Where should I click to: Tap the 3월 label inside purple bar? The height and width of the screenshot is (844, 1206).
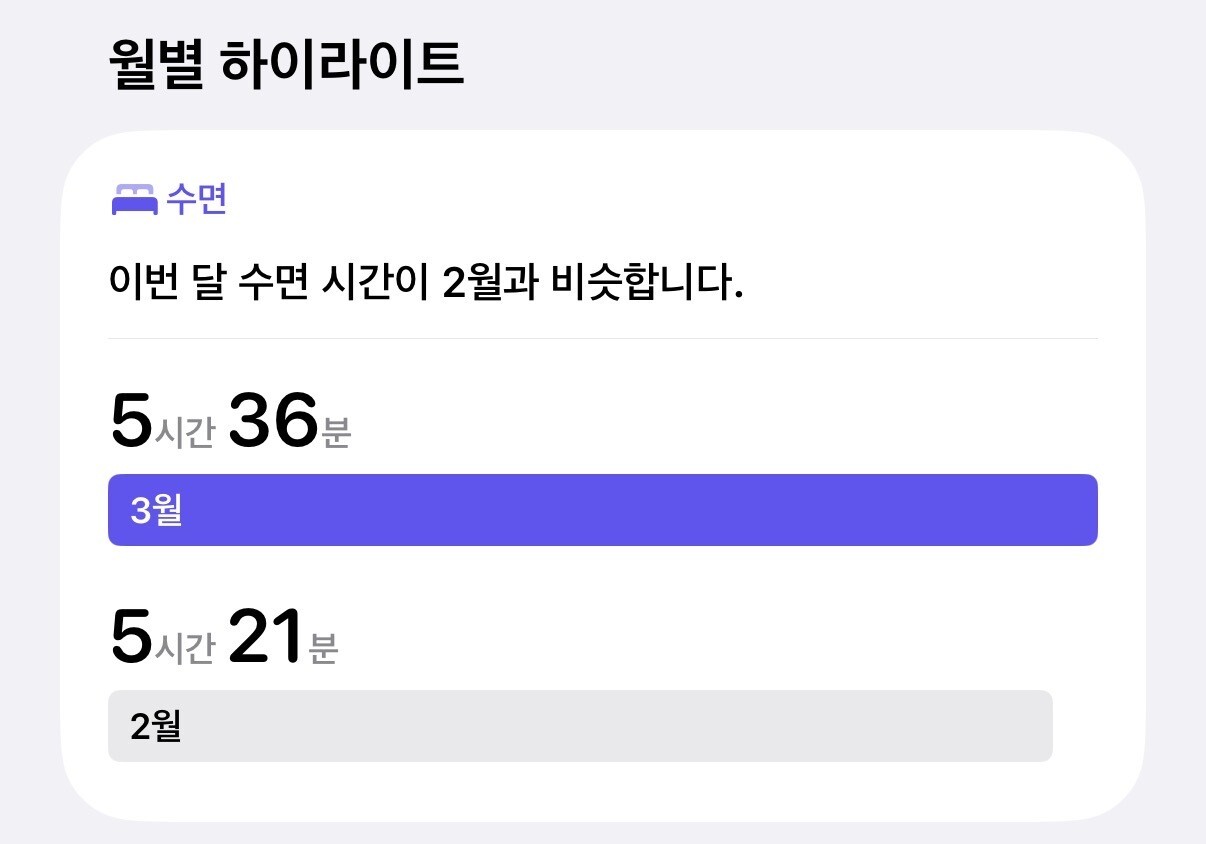pyautogui.click(x=156, y=511)
